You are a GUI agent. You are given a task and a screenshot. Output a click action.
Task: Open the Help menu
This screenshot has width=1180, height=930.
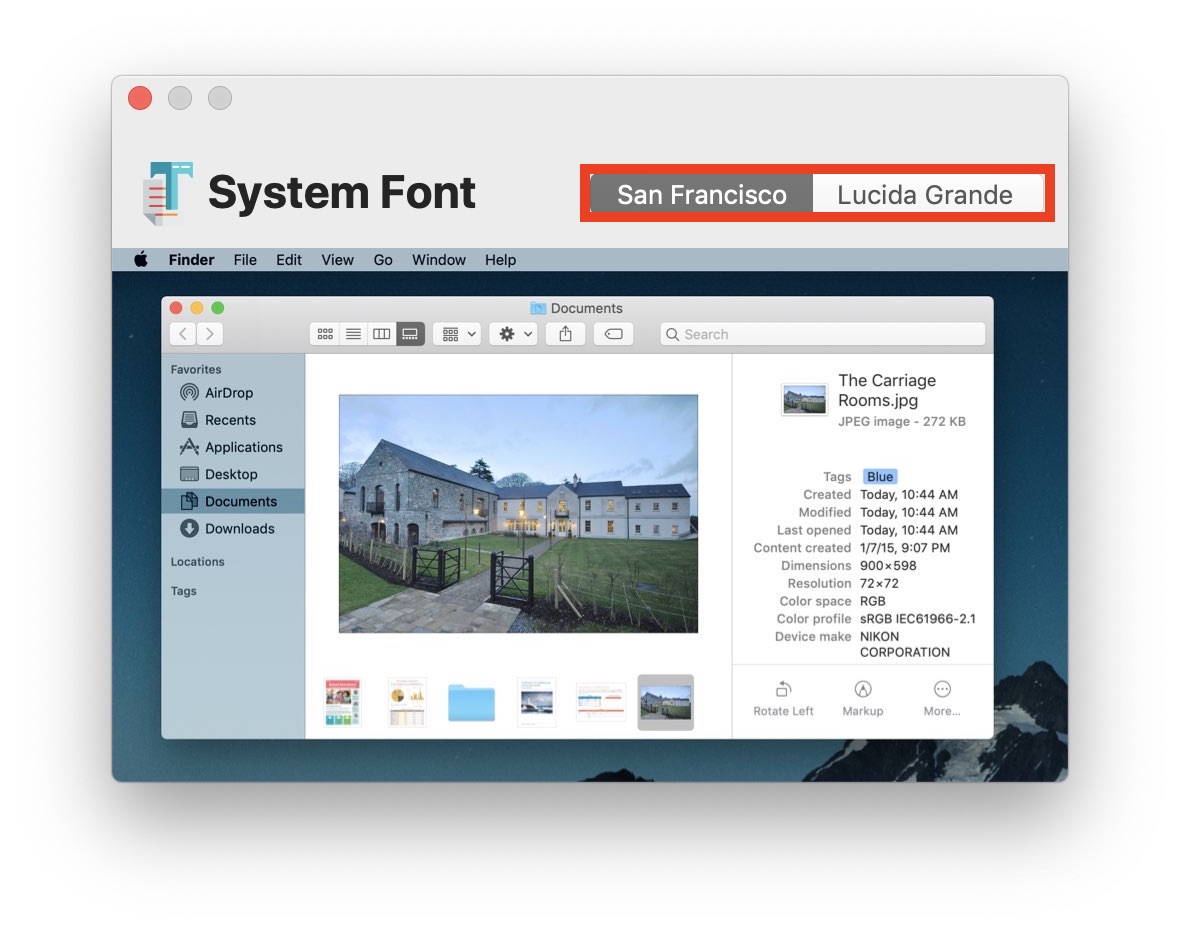click(500, 260)
